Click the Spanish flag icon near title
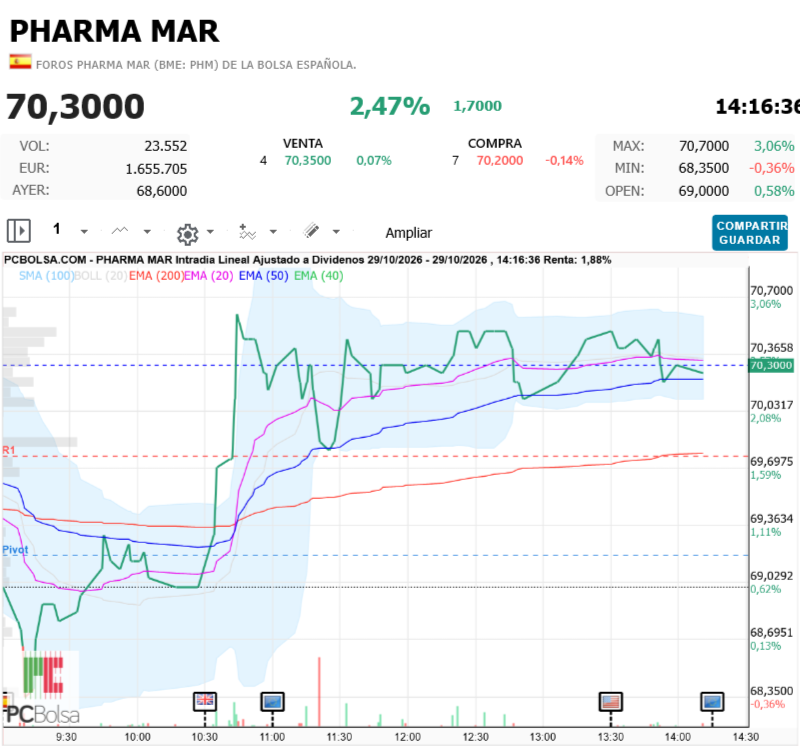This screenshot has width=800, height=746. [x=20, y=62]
